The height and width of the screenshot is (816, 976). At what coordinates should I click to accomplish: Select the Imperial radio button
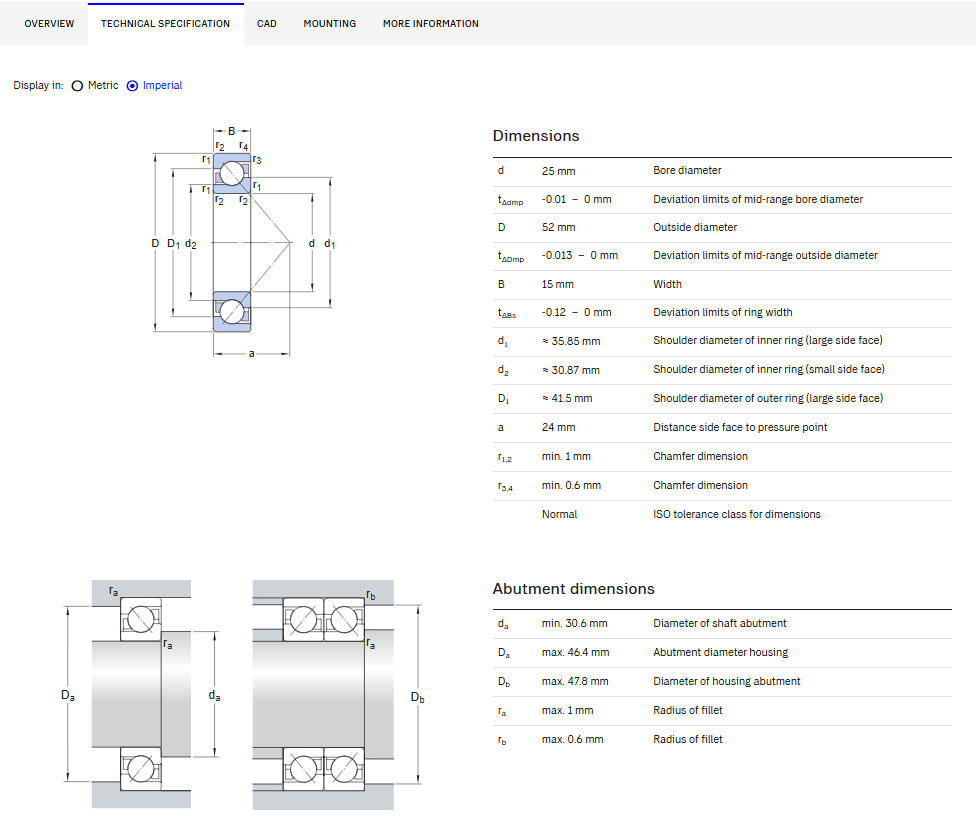(132, 86)
